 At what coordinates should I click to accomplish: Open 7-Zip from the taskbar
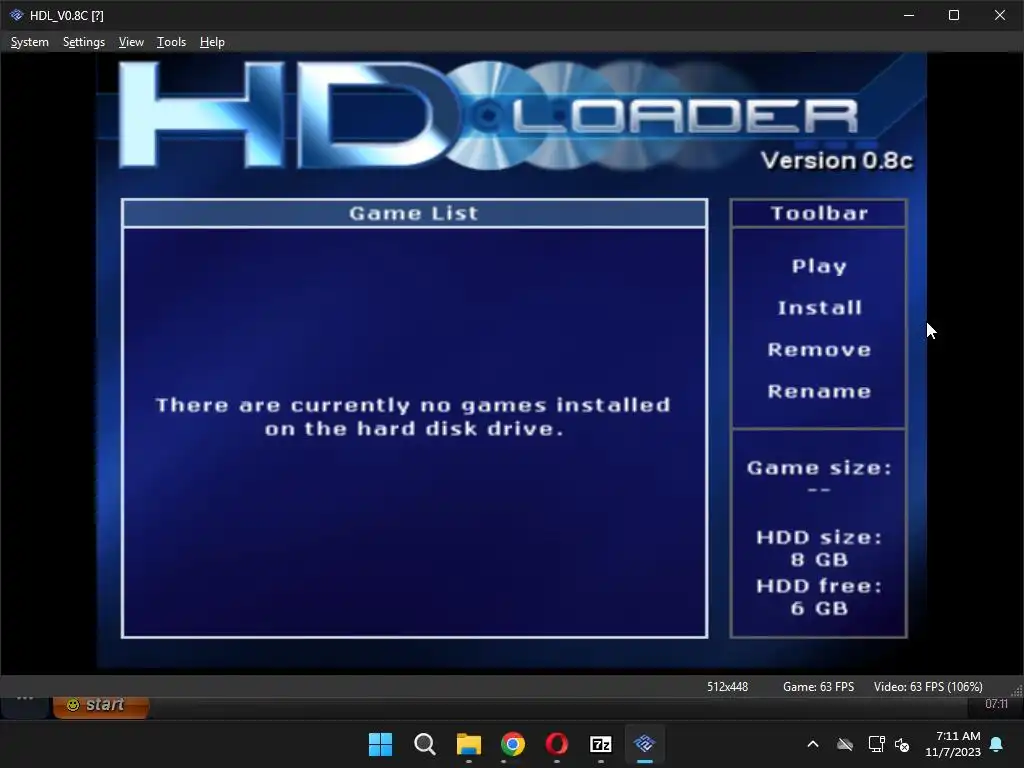600,744
